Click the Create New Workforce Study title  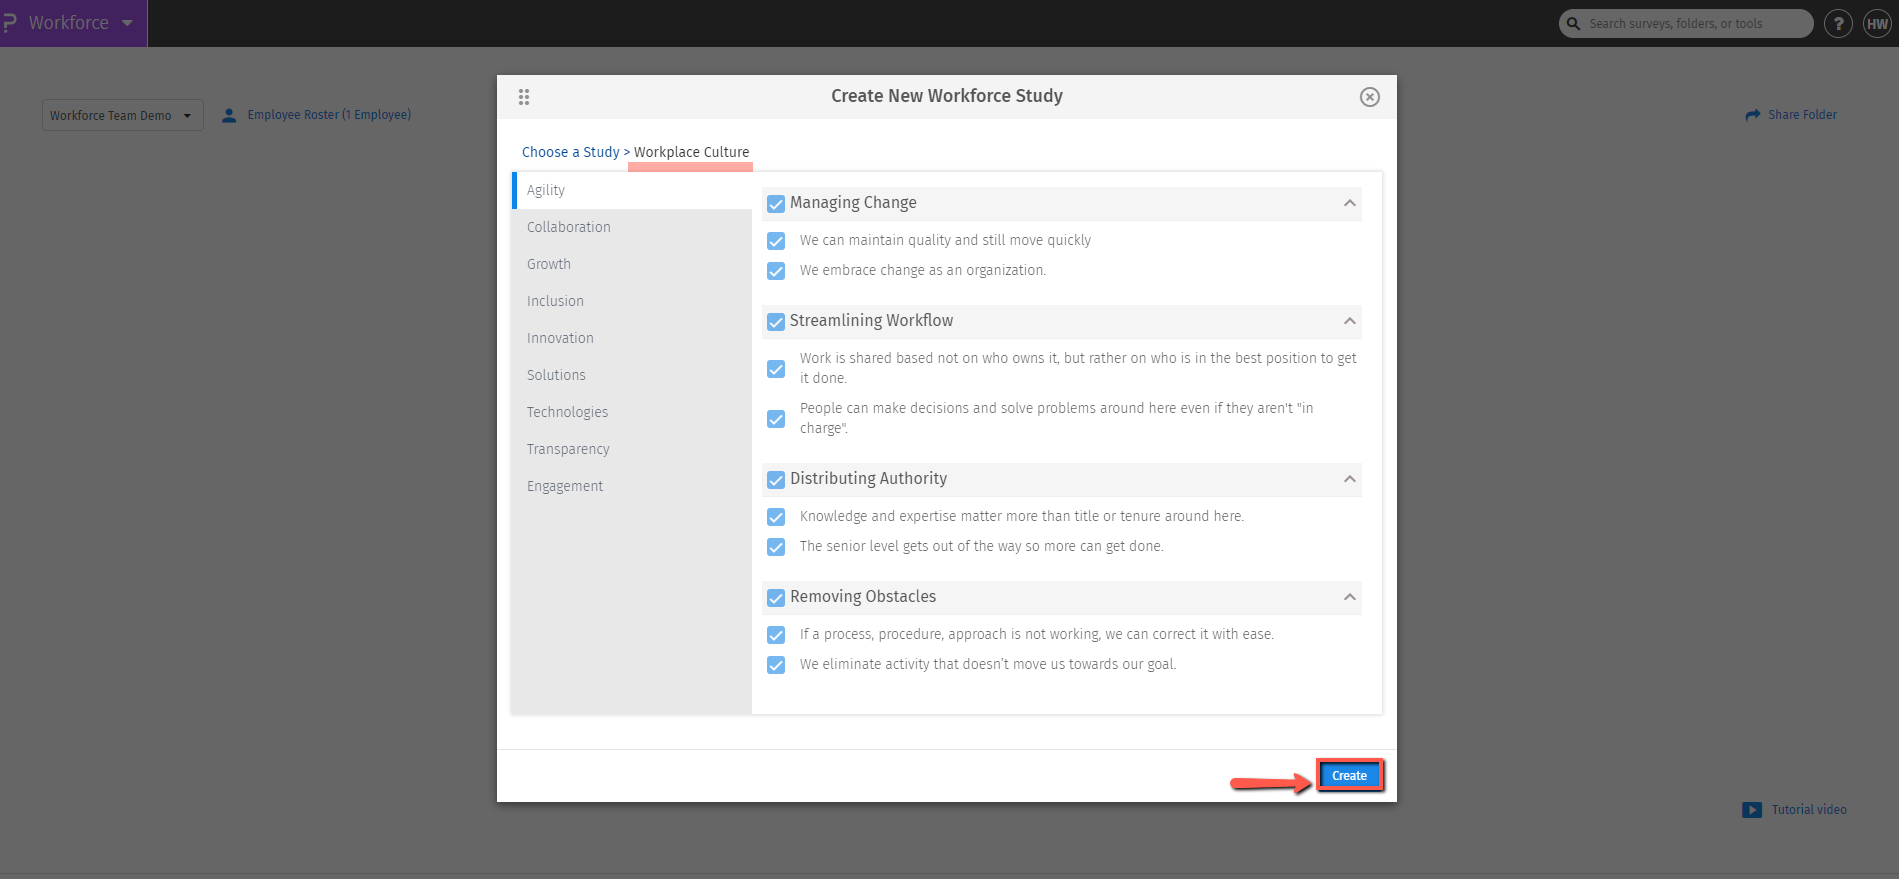pos(947,96)
